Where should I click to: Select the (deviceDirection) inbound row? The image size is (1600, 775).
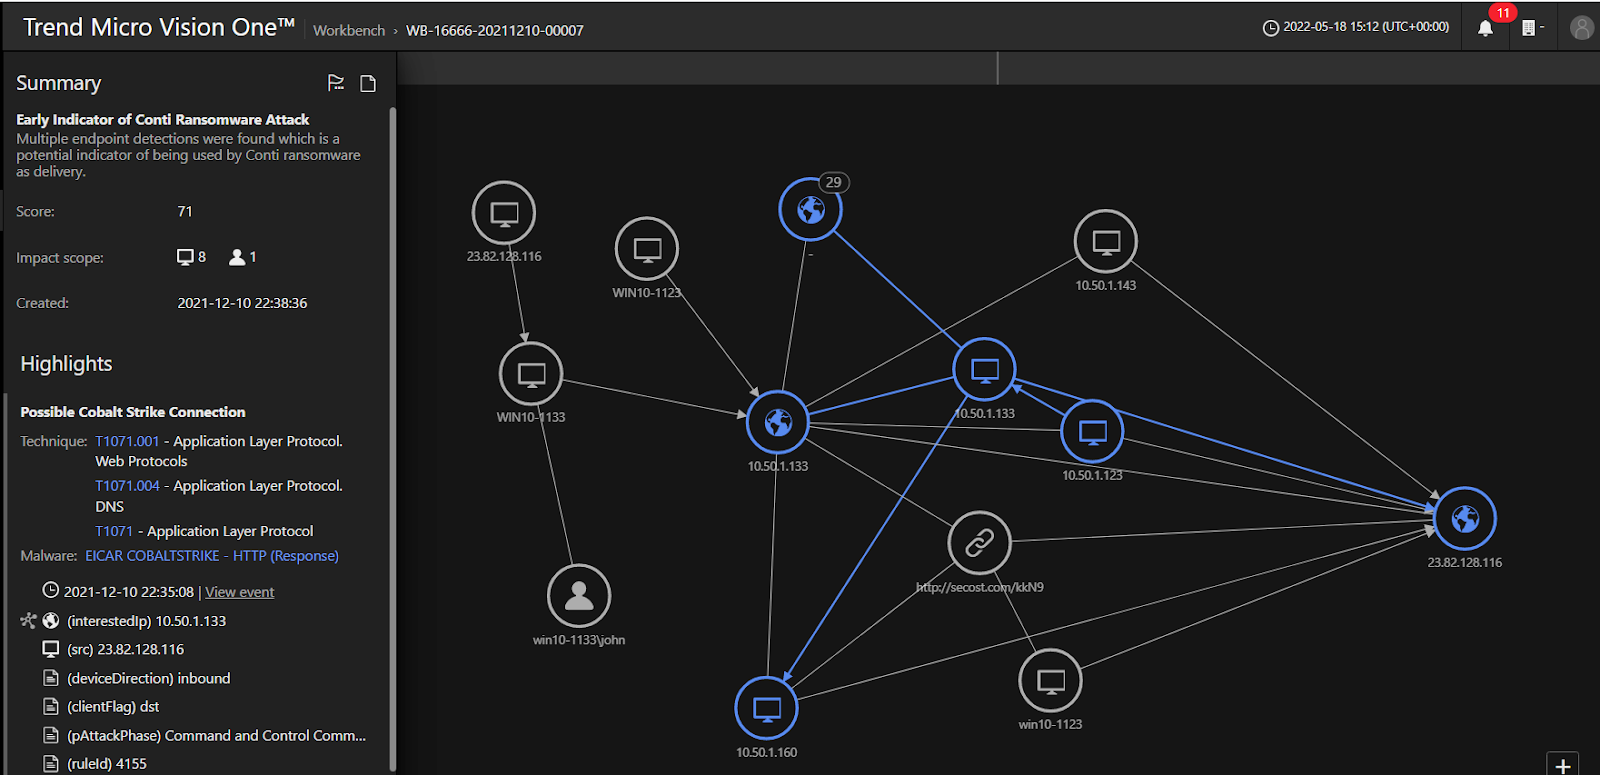point(148,678)
